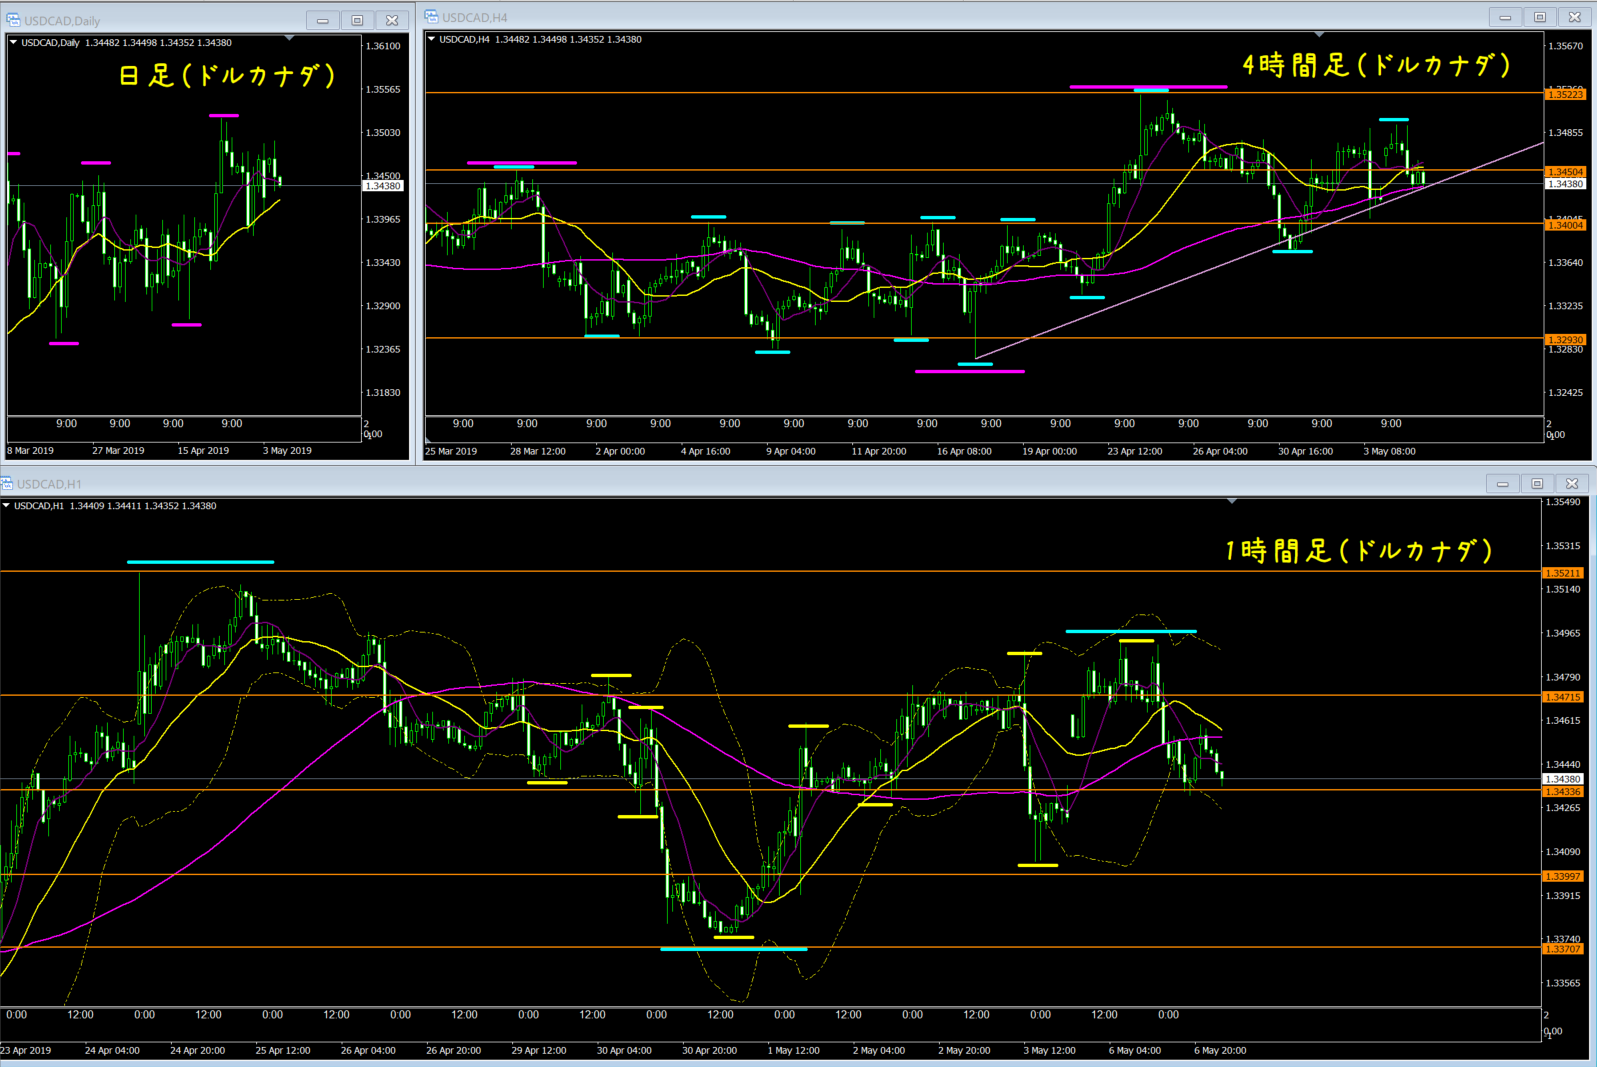Select the 1.35223 orange price label in H4

pyautogui.click(x=1565, y=94)
